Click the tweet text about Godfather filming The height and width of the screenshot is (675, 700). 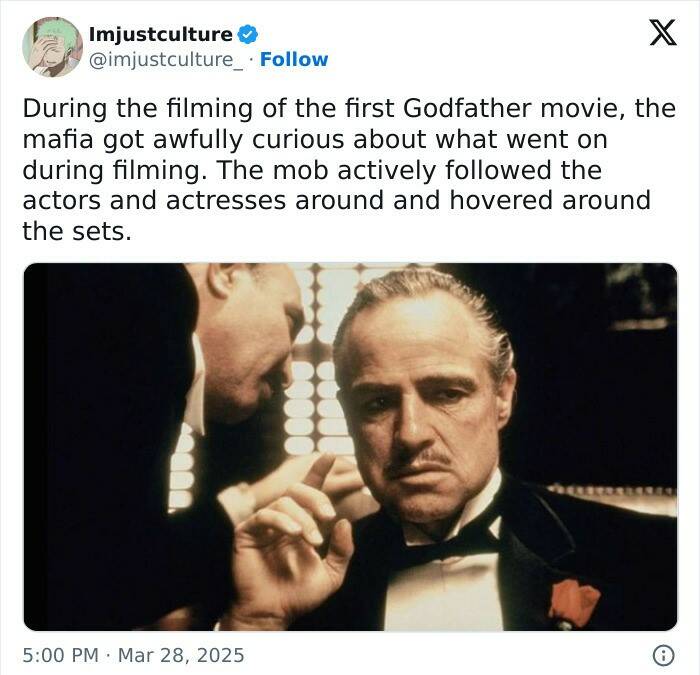point(349,170)
